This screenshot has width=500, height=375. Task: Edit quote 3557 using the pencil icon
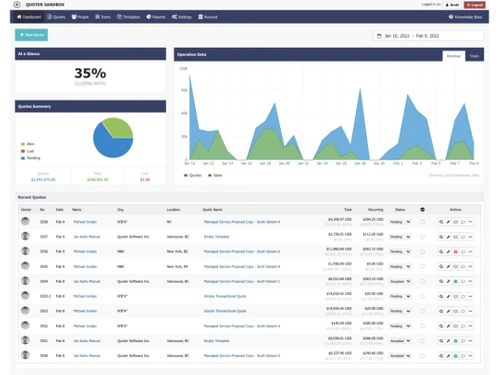[448, 237]
